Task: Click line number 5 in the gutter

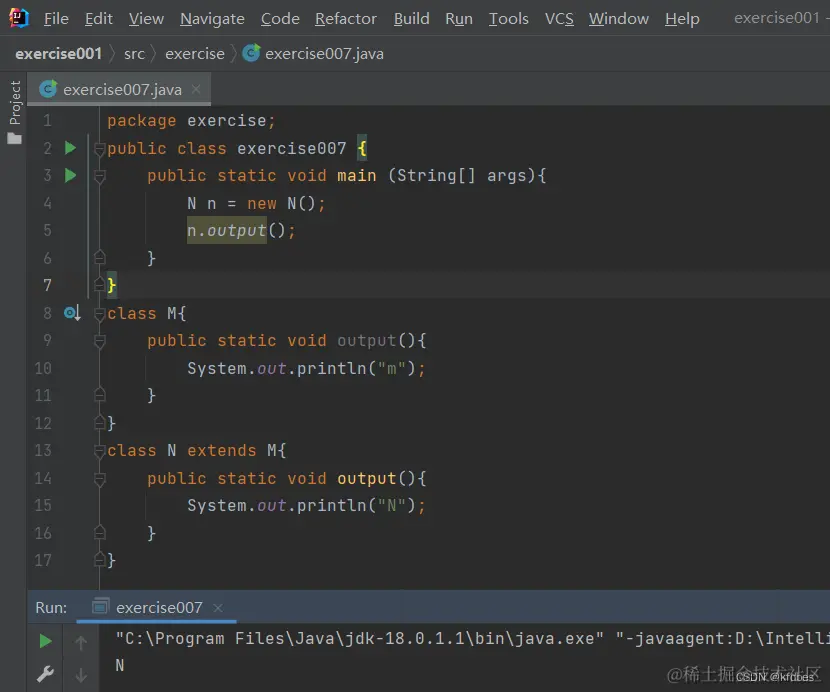Action: coord(47,230)
